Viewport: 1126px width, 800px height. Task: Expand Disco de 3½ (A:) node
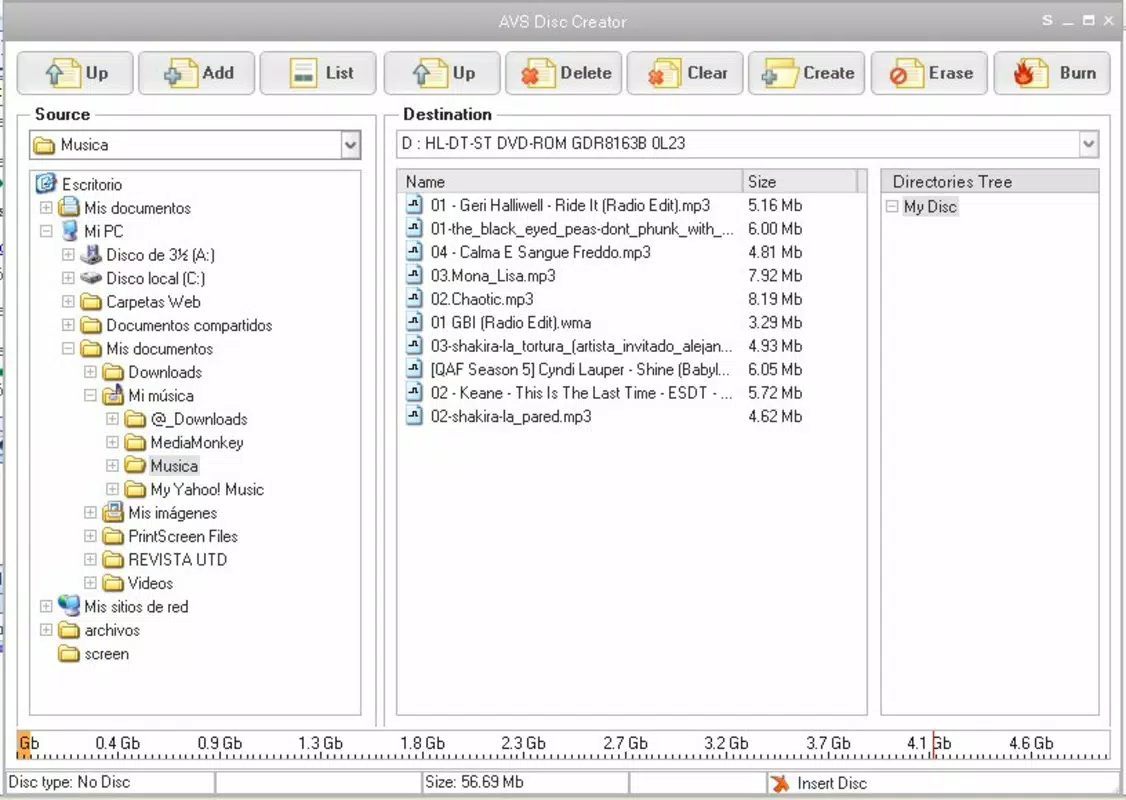(x=68, y=254)
